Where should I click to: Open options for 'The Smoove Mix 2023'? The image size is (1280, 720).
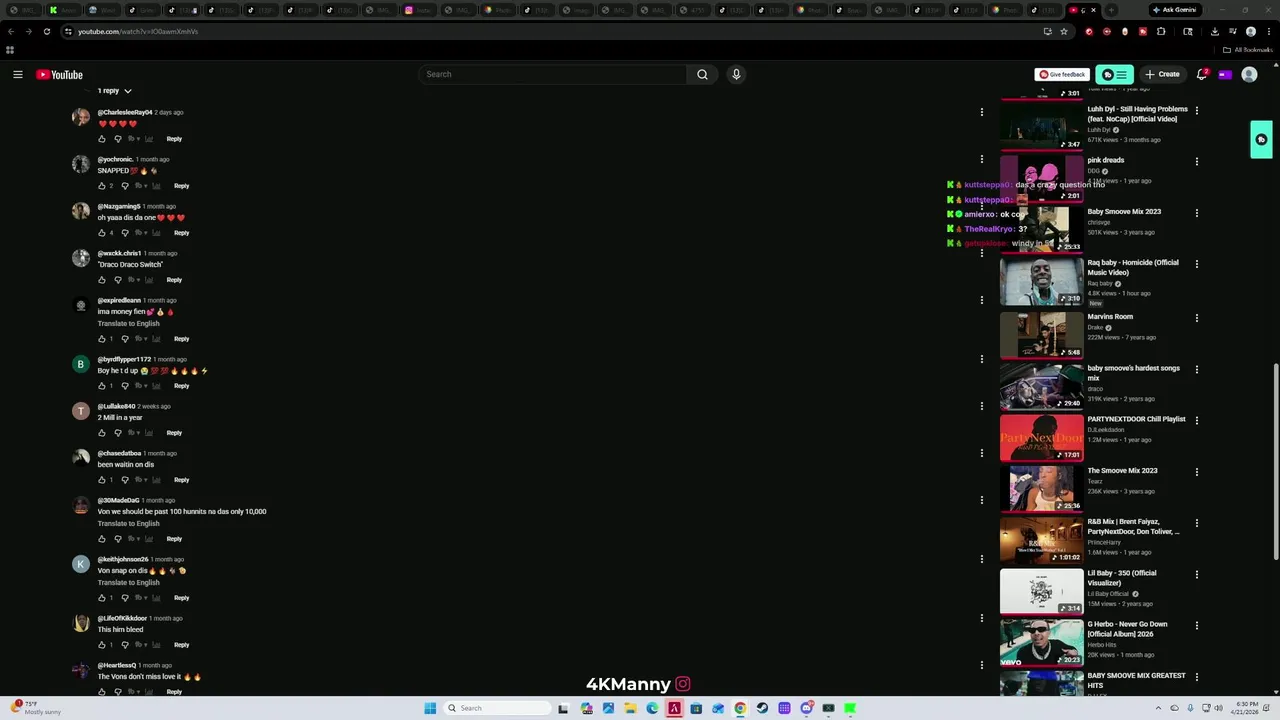pos(1197,472)
